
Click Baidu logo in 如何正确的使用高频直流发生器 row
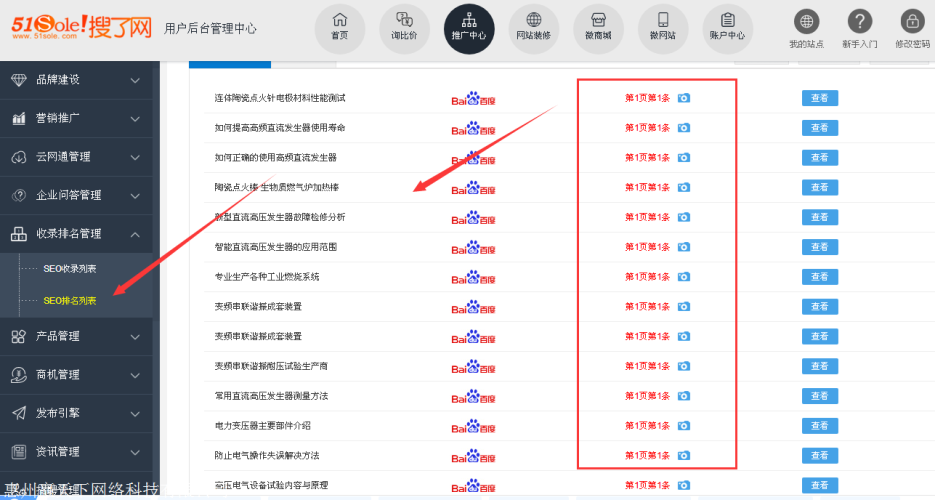[x=473, y=159]
